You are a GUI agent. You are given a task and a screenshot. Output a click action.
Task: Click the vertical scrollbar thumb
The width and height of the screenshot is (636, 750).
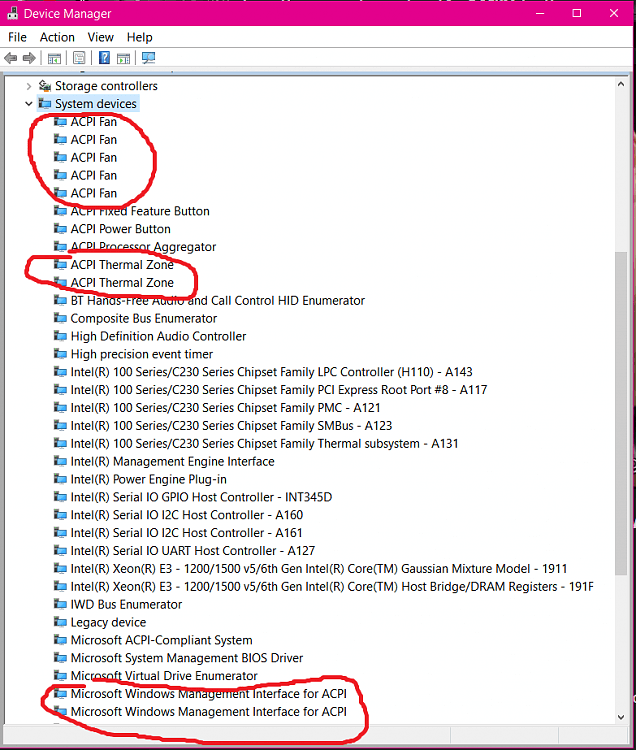(x=621, y=413)
